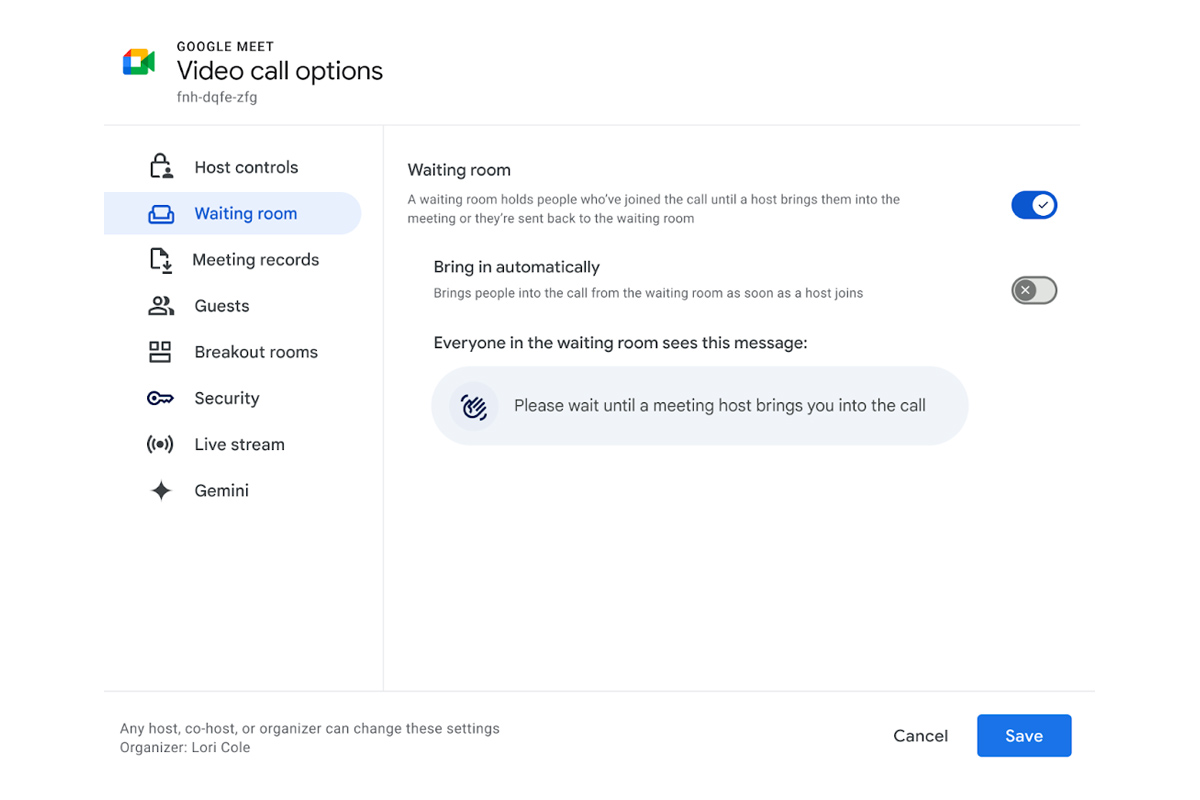Click the waiting room message text
Viewport: 1200px width, 800px height.
[719, 406]
